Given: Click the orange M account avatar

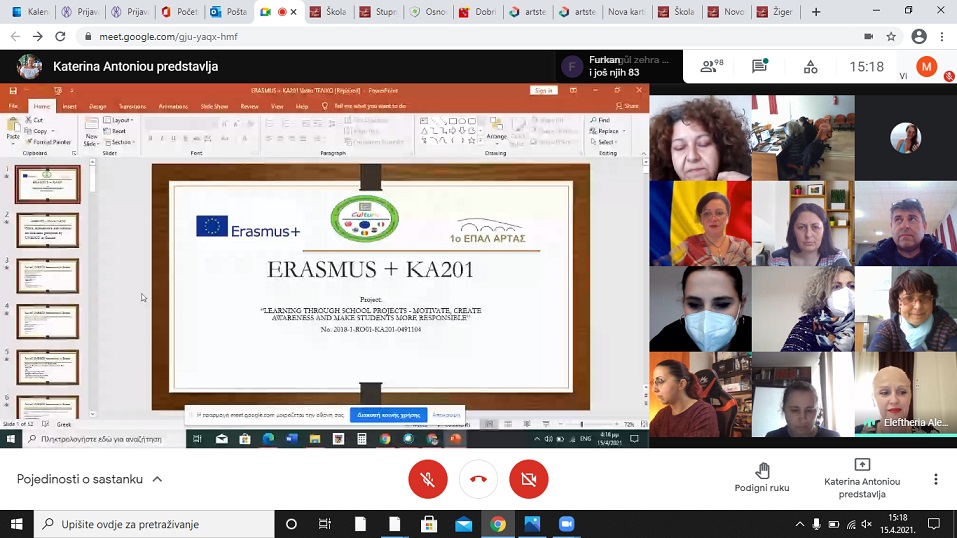Looking at the screenshot, I should [x=926, y=67].
